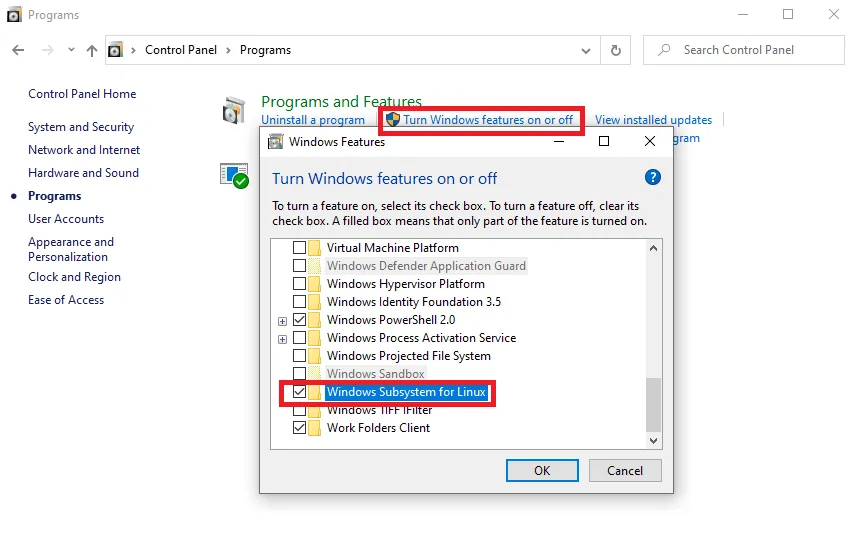The image size is (857, 545).
Task: Open the recent locations dropdown arrow
Action: 71,50
